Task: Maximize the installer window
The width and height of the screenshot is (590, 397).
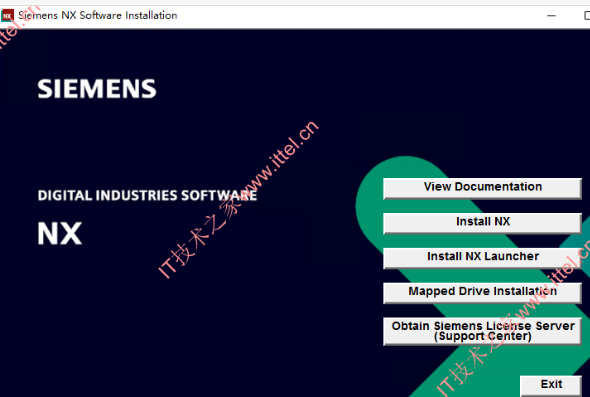Action: [x=587, y=15]
